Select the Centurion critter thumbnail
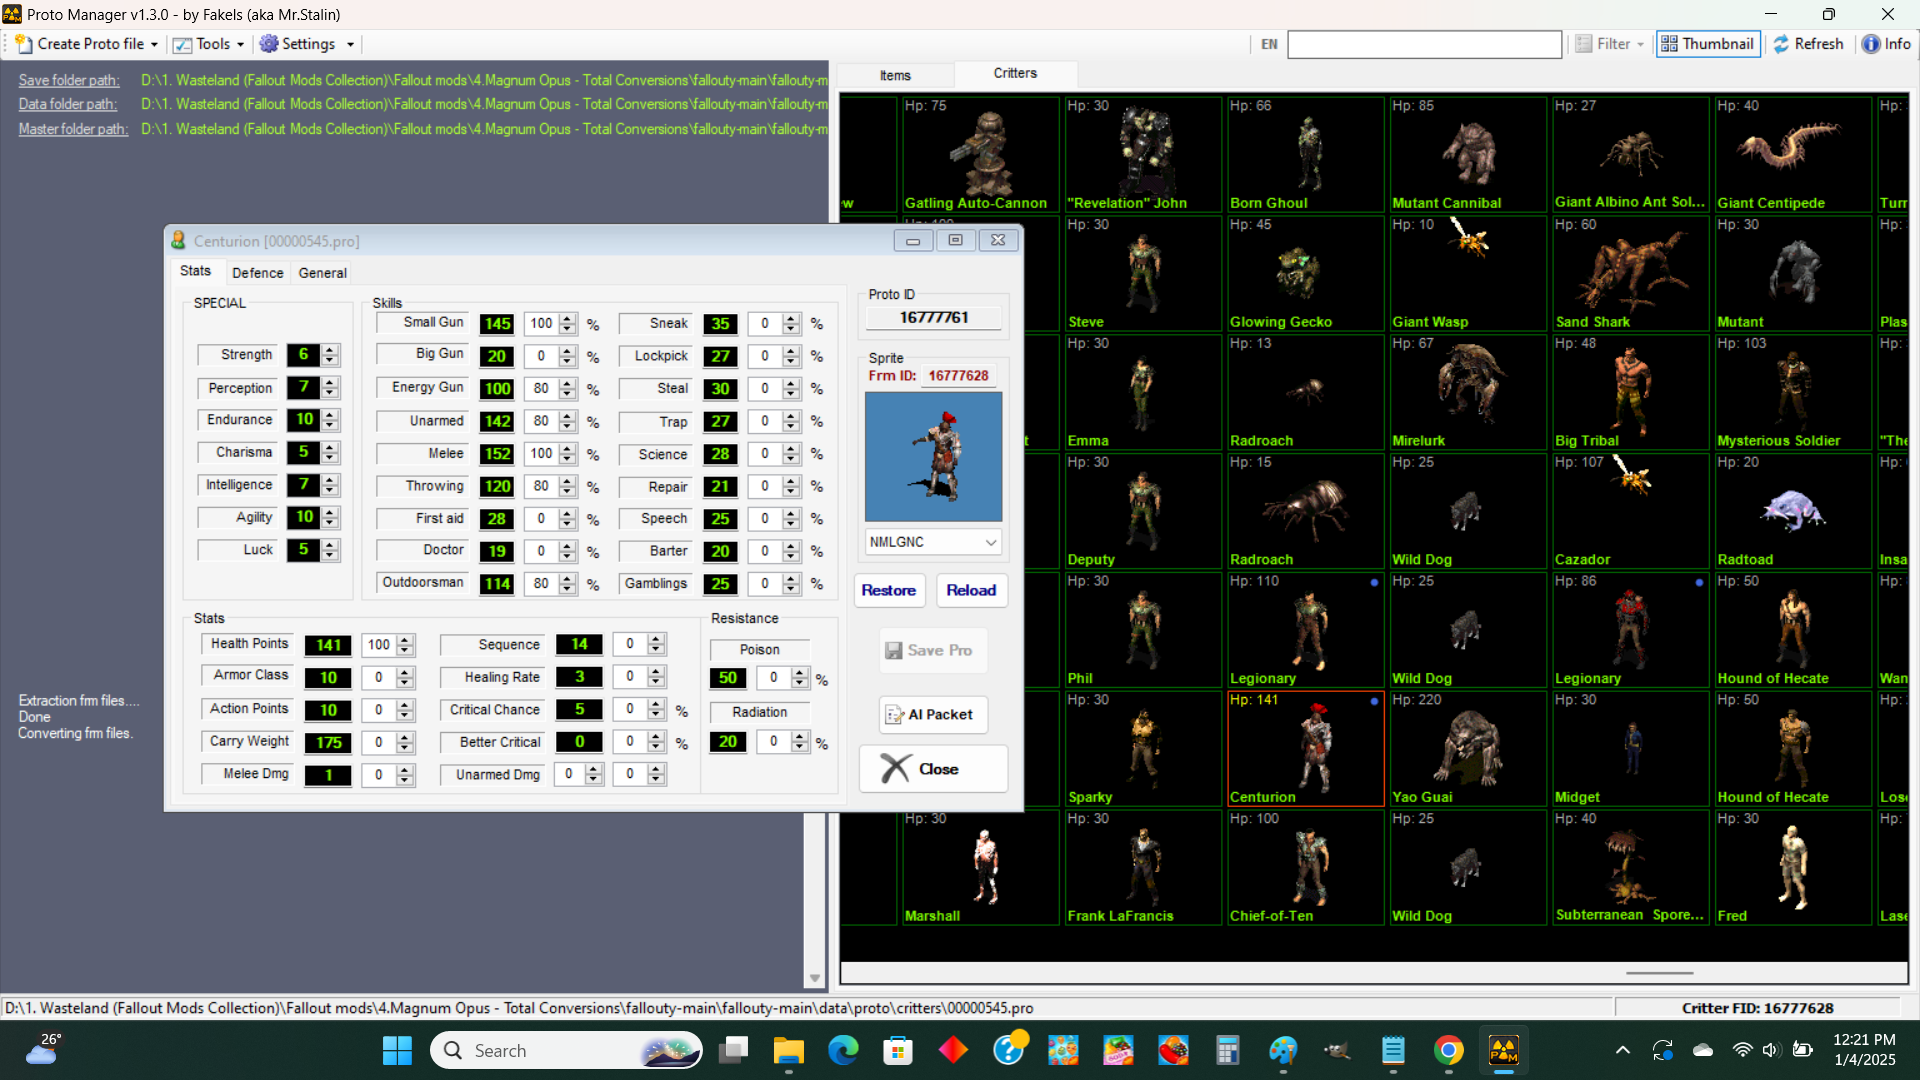Image resolution: width=1920 pixels, height=1080 pixels. [x=1306, y=749]
